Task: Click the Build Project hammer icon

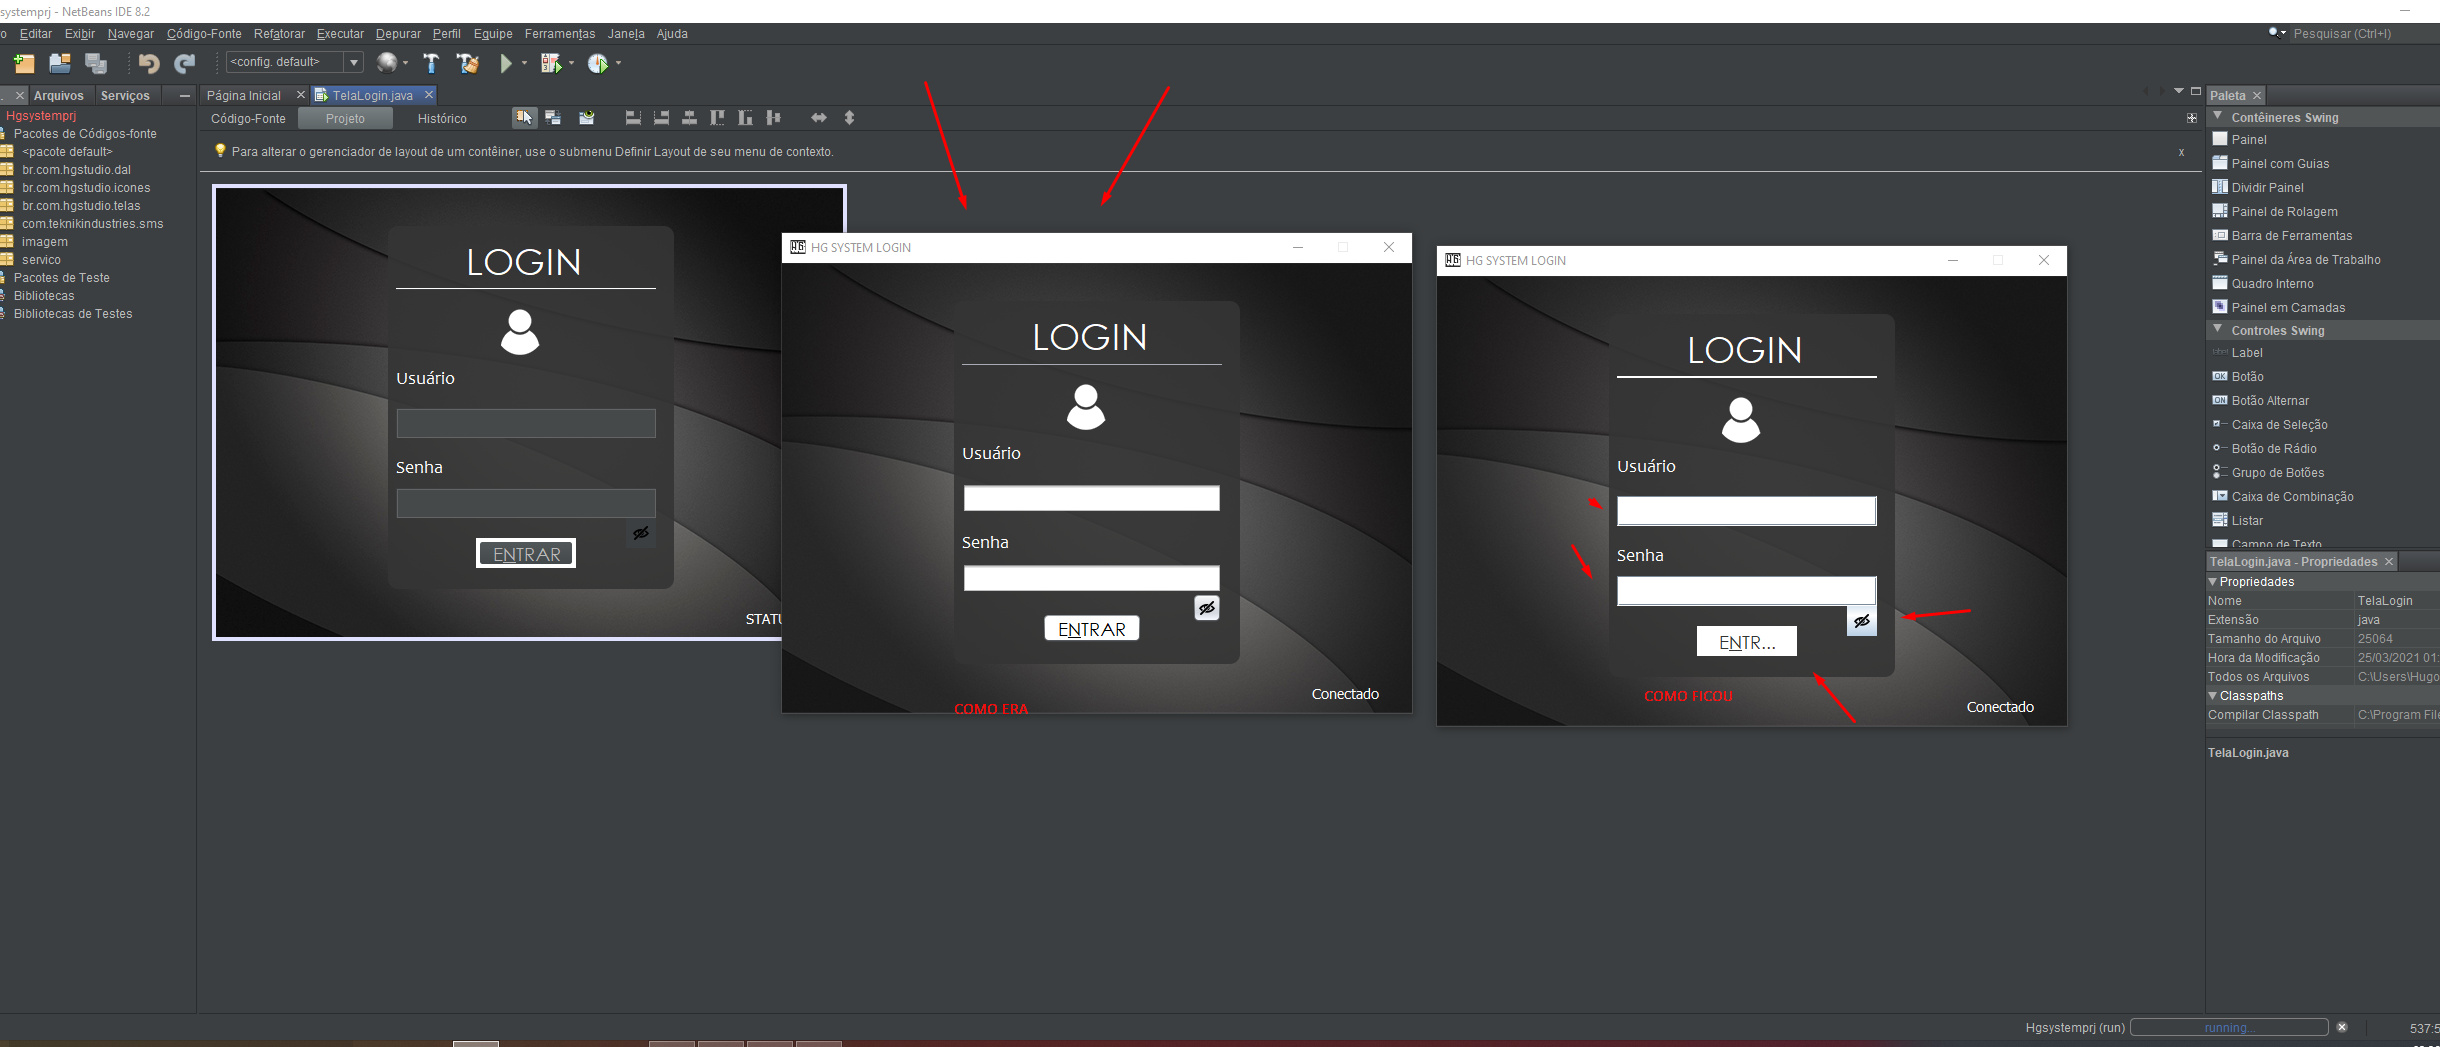Action: 431,63
